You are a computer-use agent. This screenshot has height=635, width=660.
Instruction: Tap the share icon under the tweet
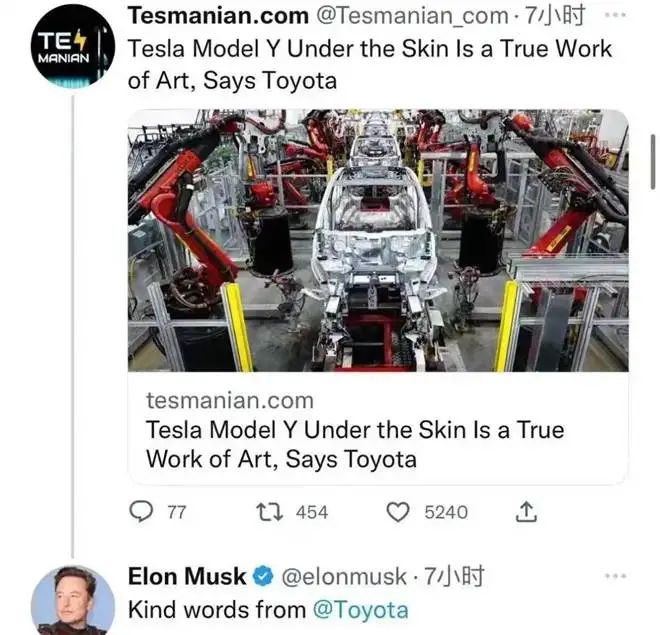coord(526,512)
